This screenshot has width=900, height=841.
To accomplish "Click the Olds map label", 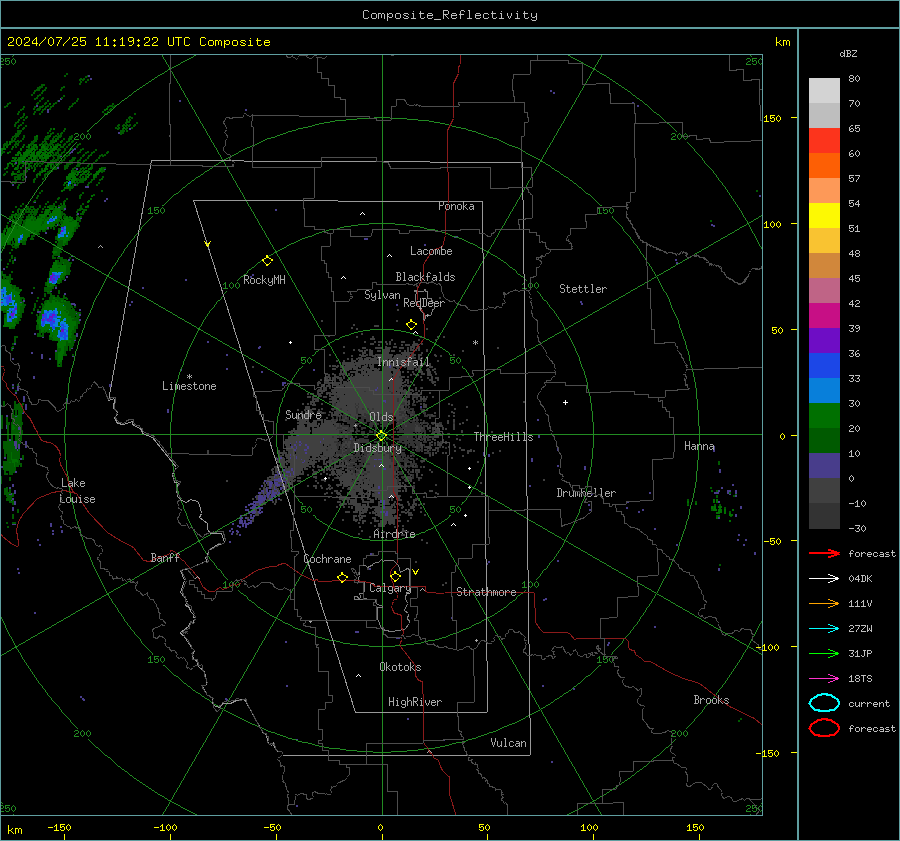I will point(381,417).
